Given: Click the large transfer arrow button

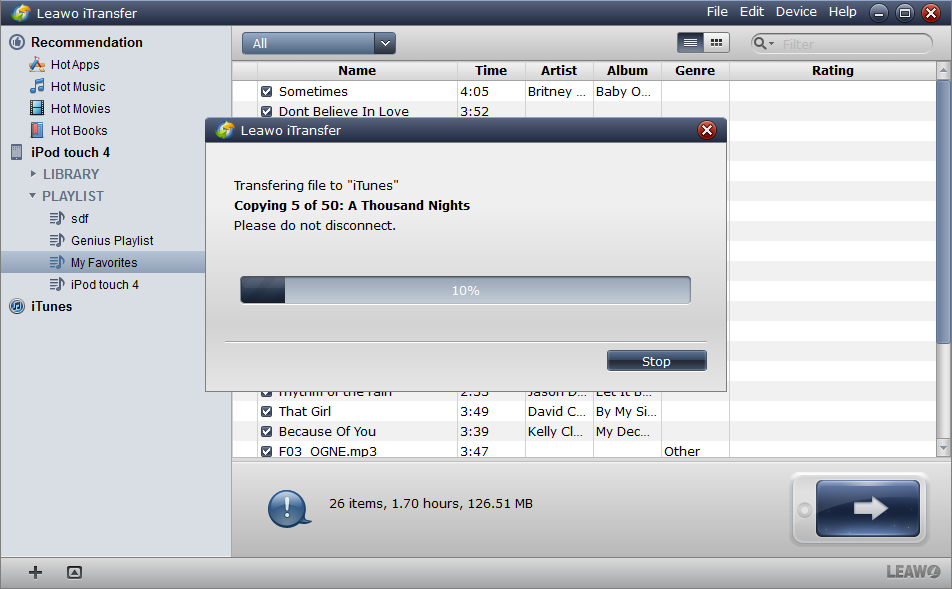Looking at the screenshot, I should click(868, 508).
